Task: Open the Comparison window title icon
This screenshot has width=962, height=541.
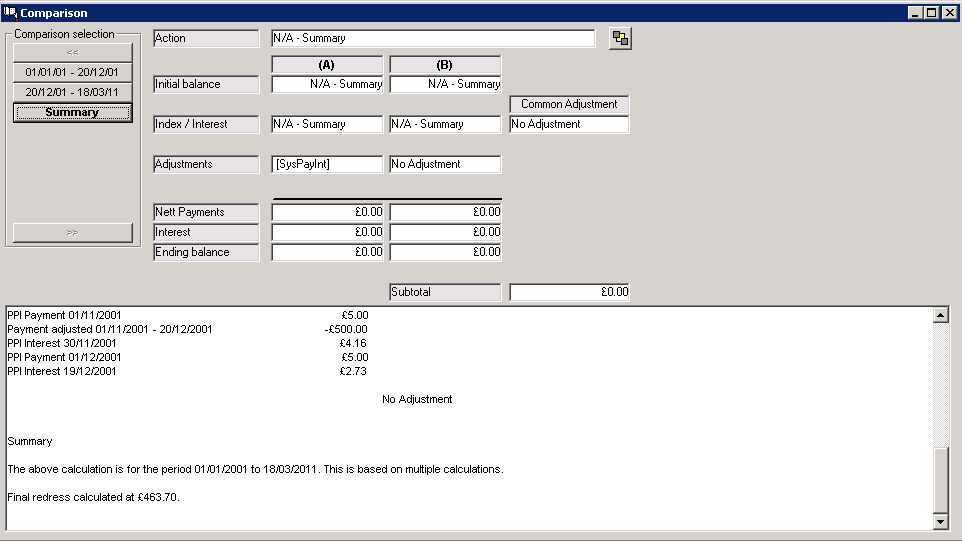Action: tap(10, 13)
